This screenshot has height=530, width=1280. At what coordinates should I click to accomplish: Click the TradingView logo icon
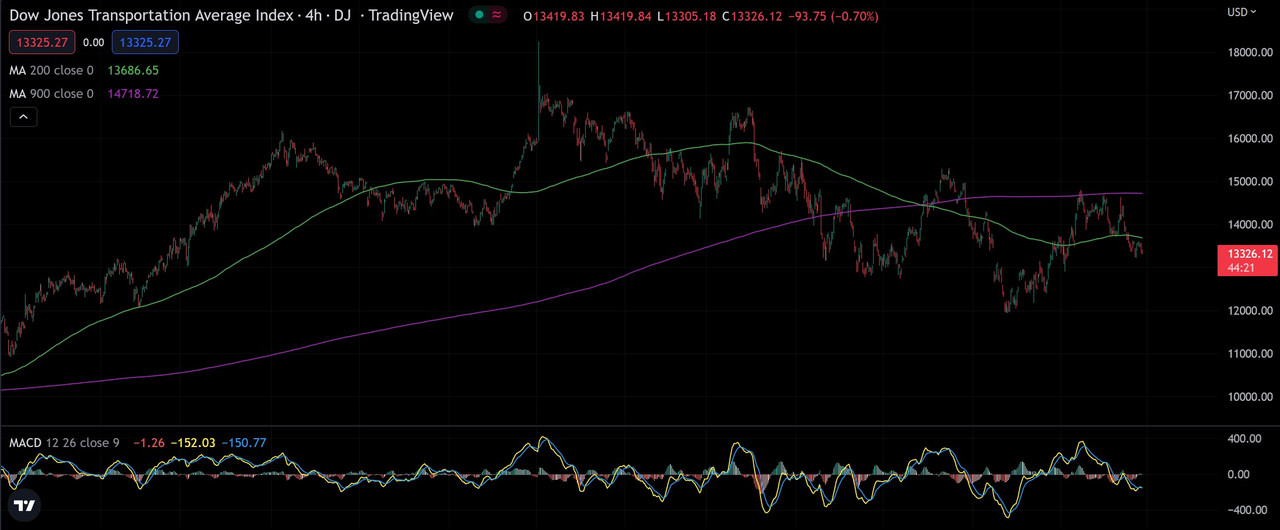26,506
